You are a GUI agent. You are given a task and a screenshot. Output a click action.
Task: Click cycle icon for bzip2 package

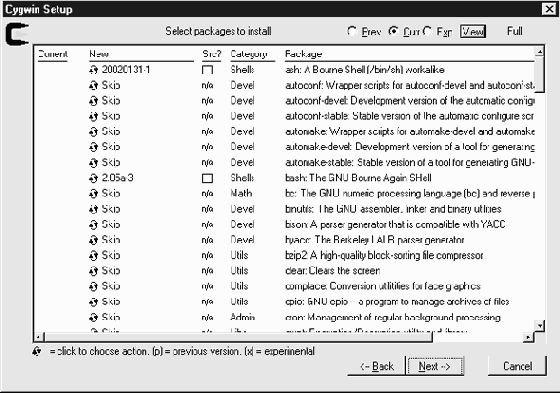point(93,256)
